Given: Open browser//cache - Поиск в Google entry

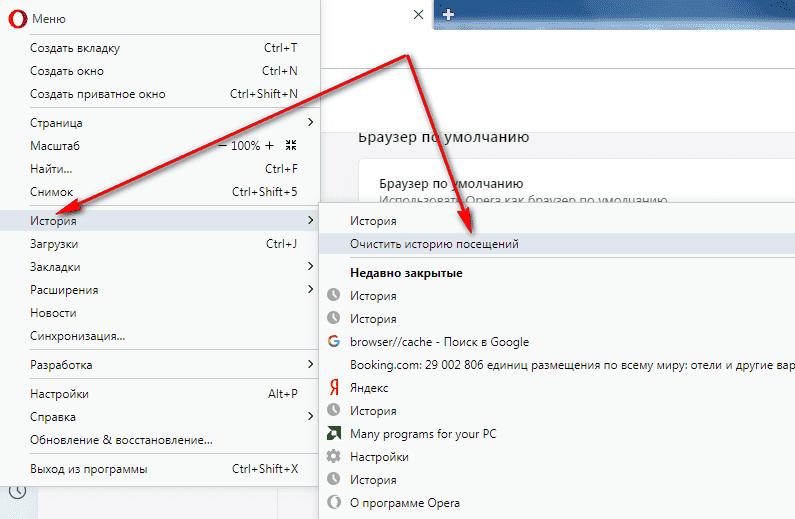Looking at the screenshot, I should pos(557,342).
